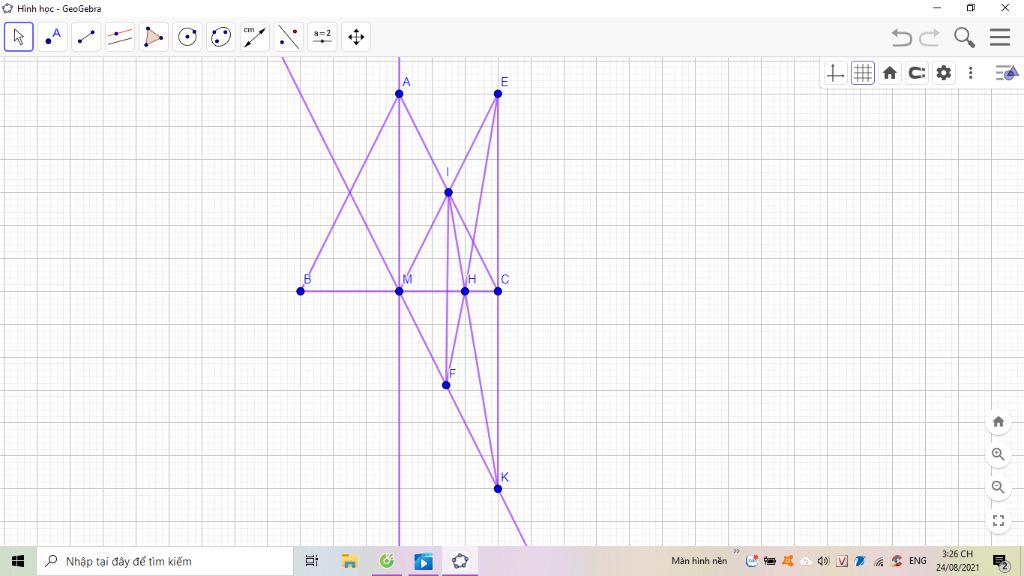
Task: Open the volume control in tray
Action: click(x=824, y=561)
